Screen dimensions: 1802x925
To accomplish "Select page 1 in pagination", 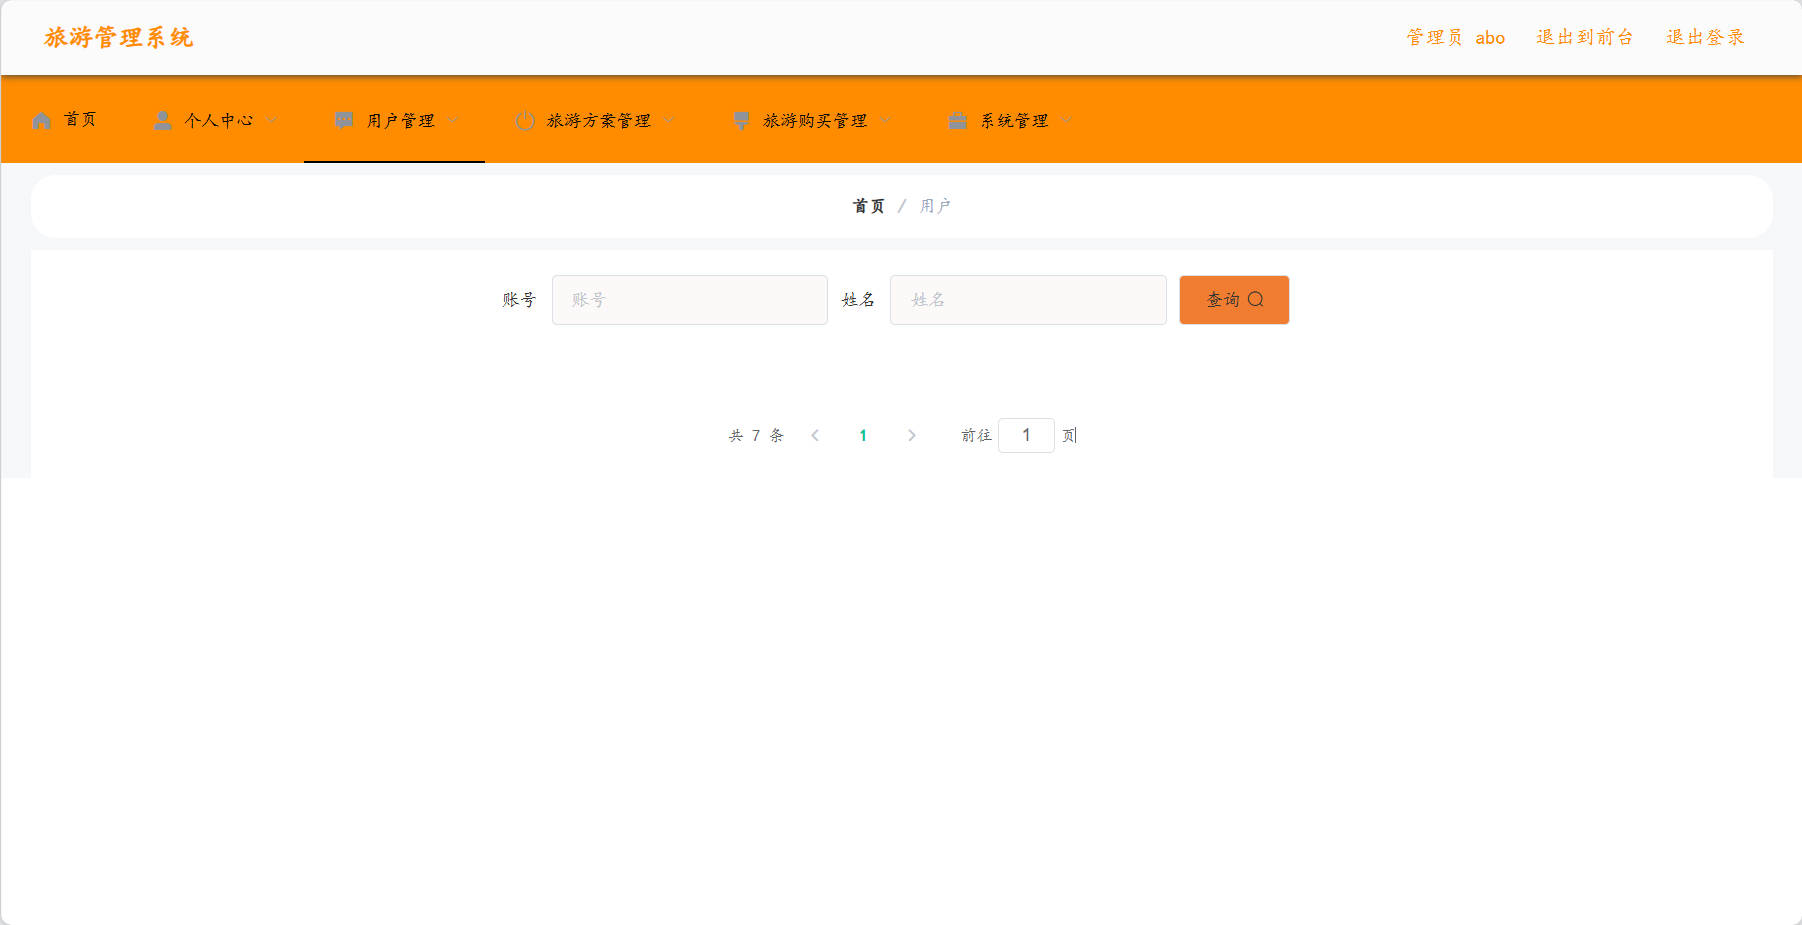I will pos(863,435).
